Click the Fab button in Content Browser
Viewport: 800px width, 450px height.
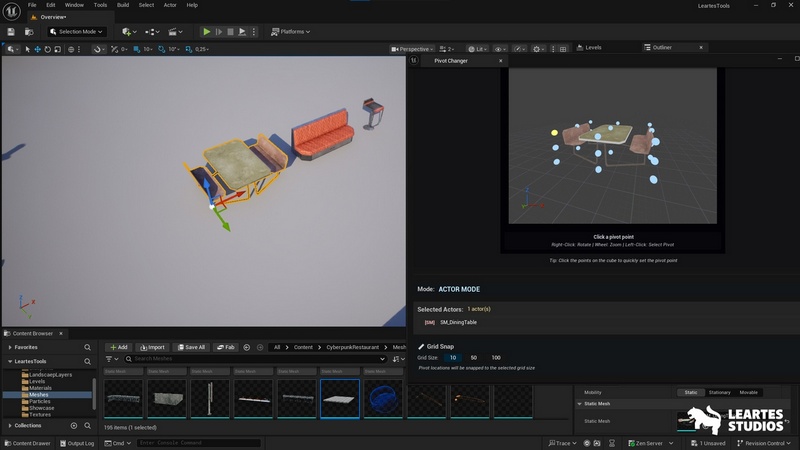pyautogui.click(x=225, y=347)
